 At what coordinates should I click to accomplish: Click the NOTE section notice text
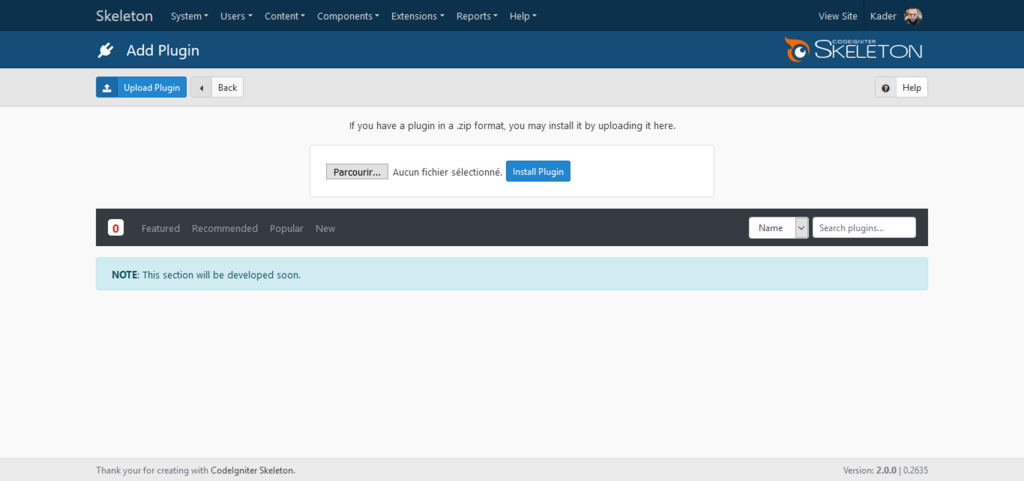tap(206, 275)
